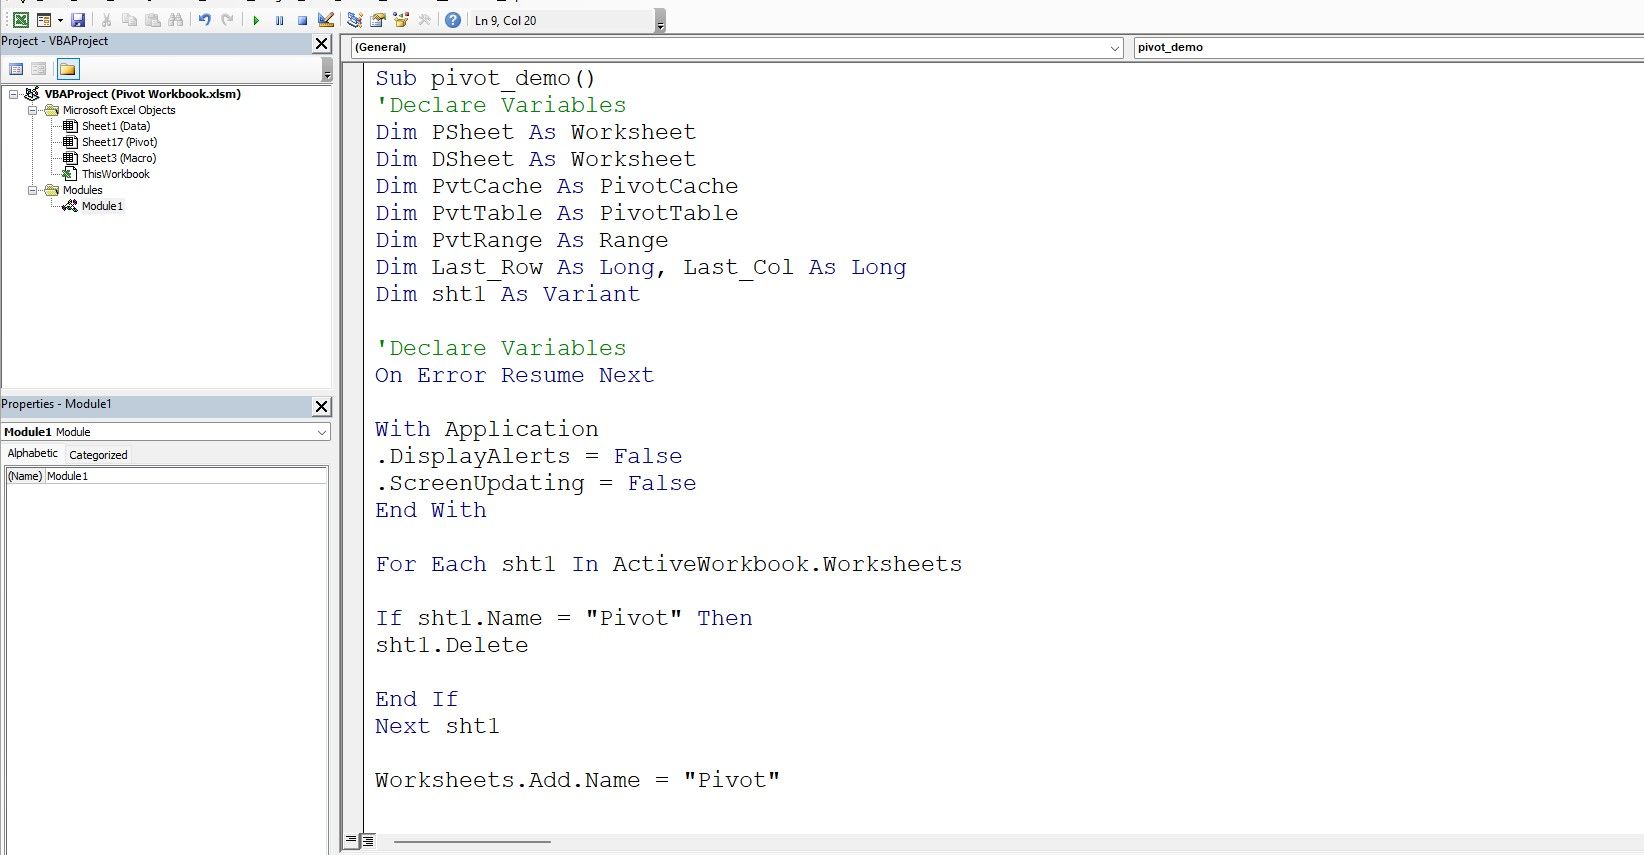Run the macro with the green play icon
The image size is (1644, 855).
pos(256,20)
